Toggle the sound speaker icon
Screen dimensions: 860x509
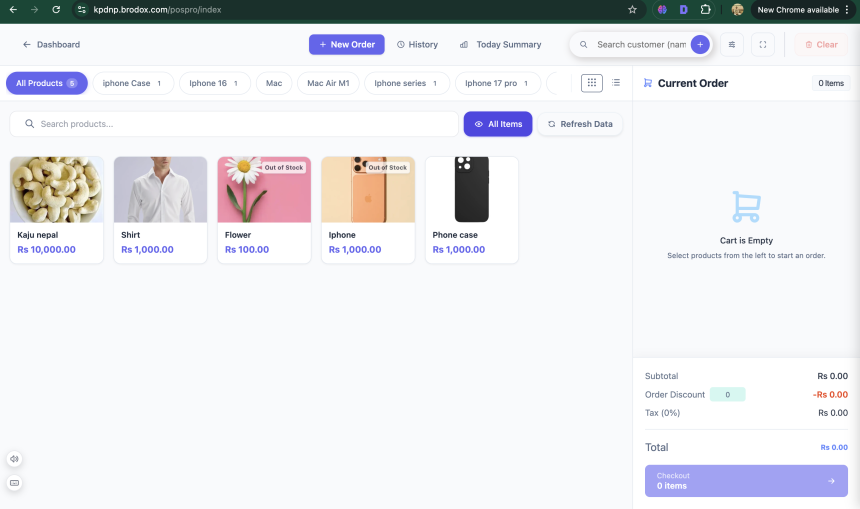point(14,459)
